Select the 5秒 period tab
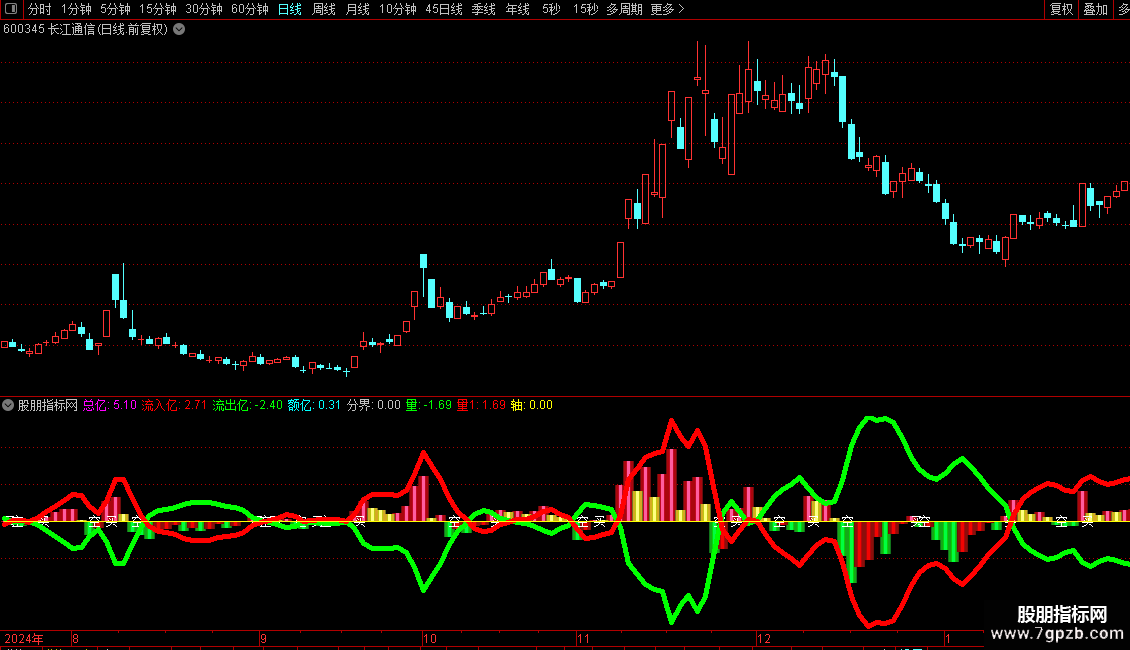 [551, 9]
